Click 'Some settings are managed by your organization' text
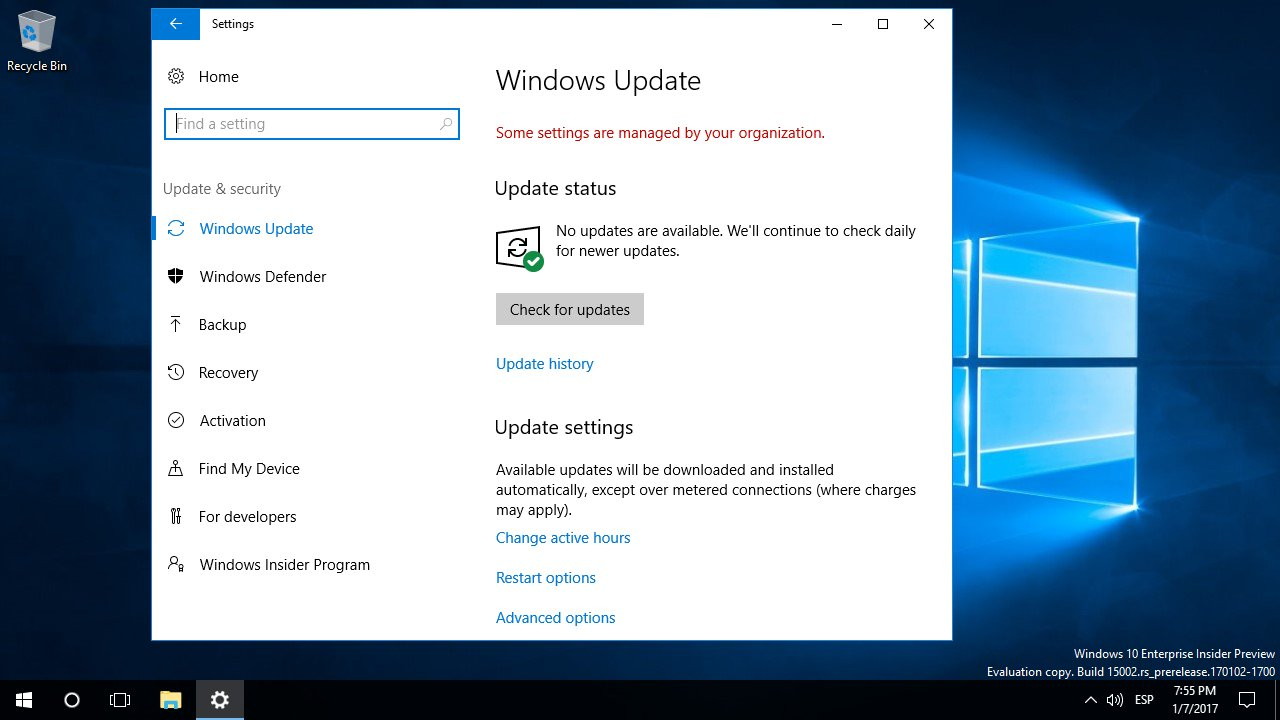This screenshot has width=1280, height=720. [x=660, y=133]
